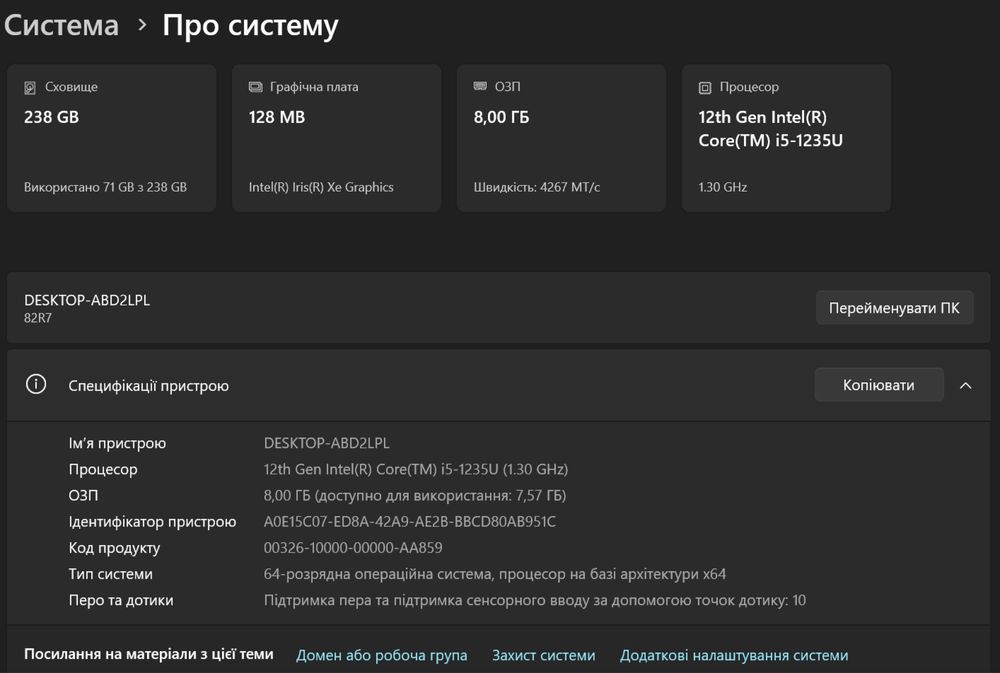
Task: Click the DESKTOP-ABD2LPL value in specifications
Action: [x=327, y=443]
